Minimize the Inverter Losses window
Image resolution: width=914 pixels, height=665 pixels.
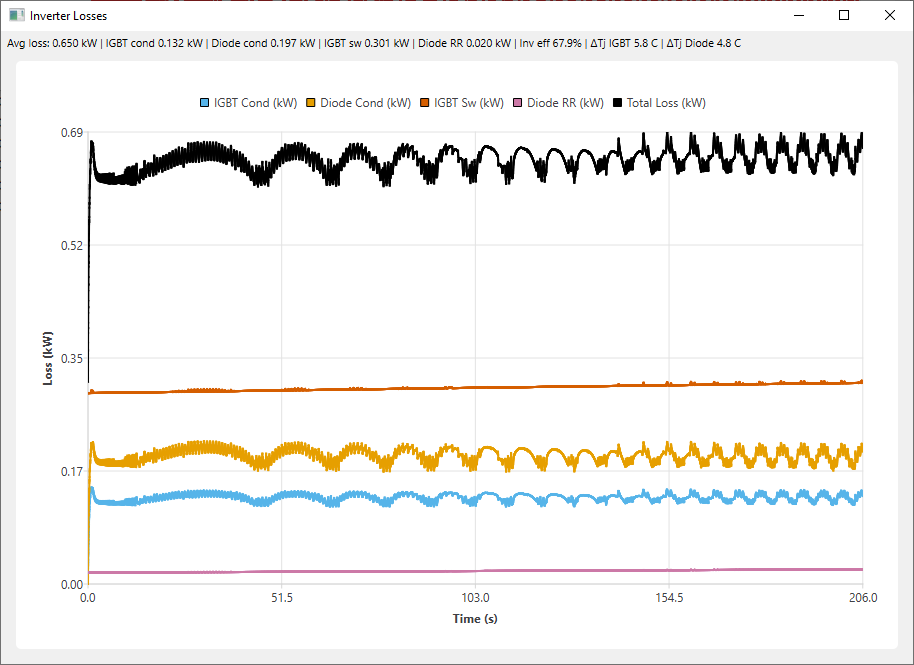point(798,16)
